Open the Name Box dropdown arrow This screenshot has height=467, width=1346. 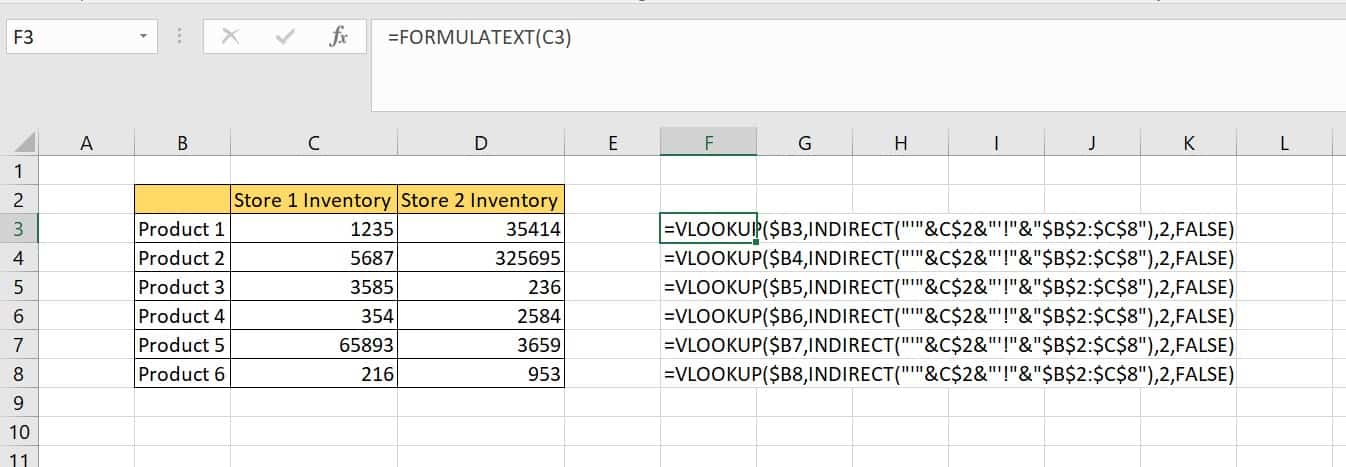(x=144, y=38)
